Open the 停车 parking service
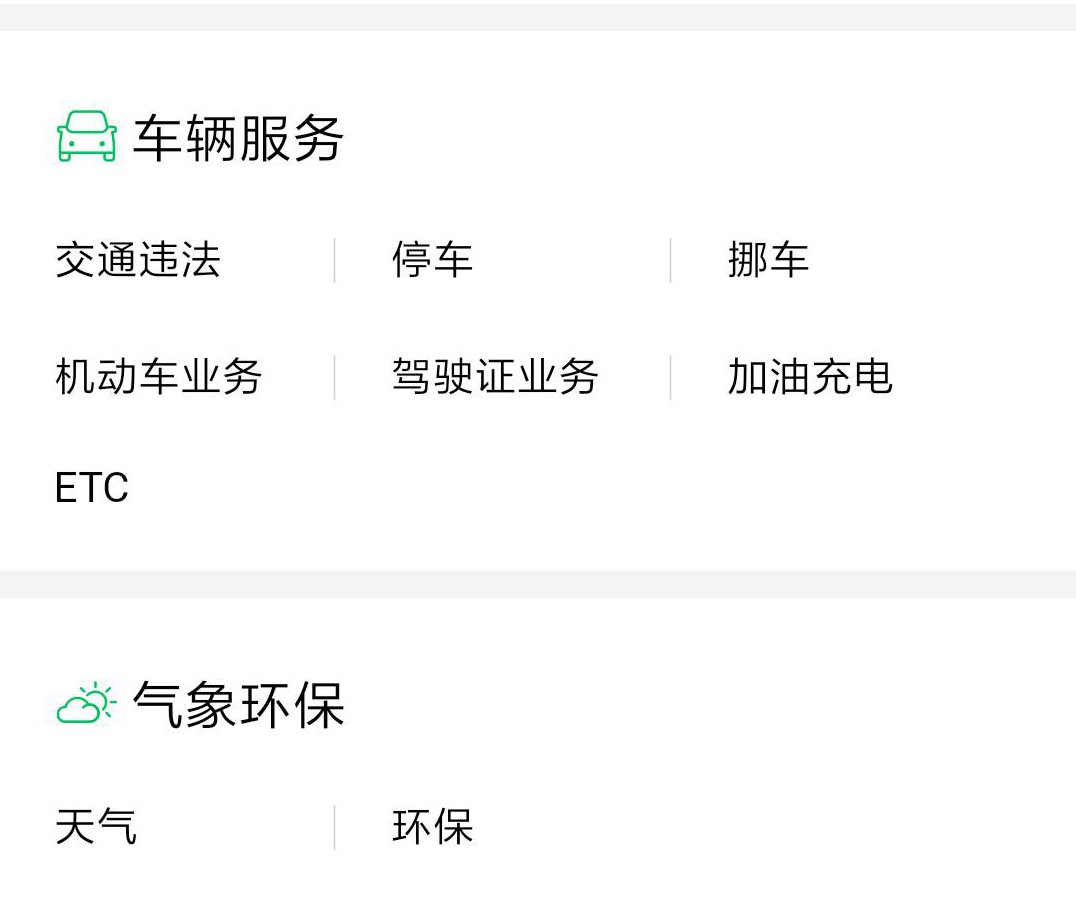The height and width of the screenshot is (903, 1076). pos(432,260)
